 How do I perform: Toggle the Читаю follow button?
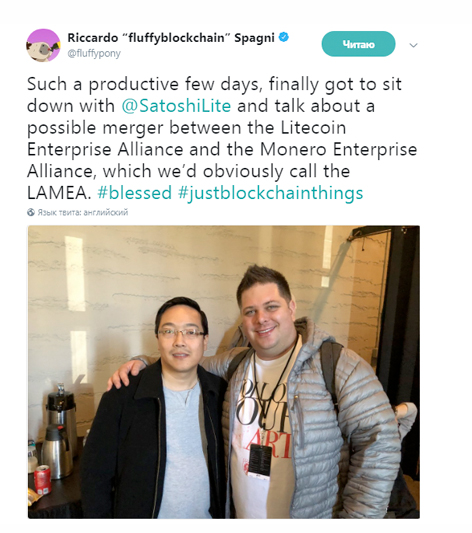pyautogui.click(x=358, y=44)
